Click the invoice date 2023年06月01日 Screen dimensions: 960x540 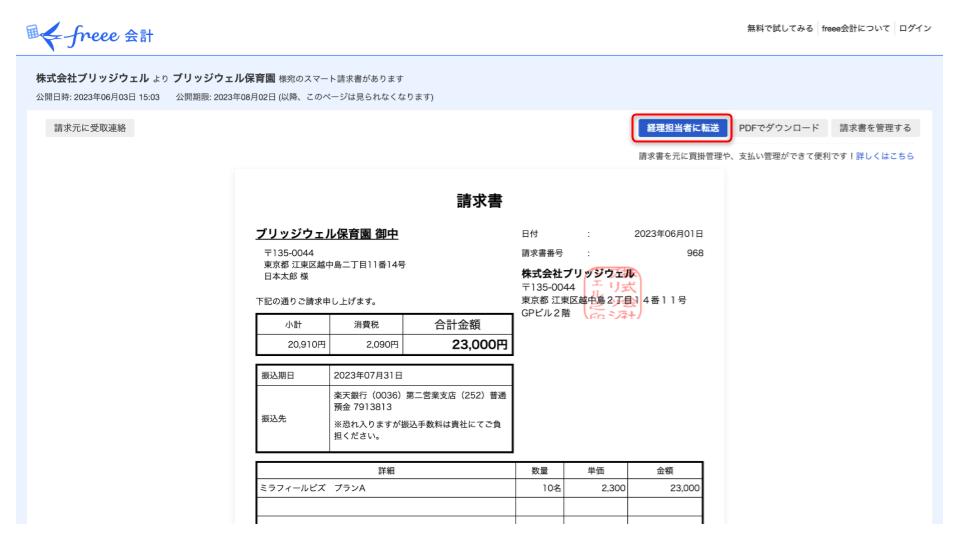(669, 234)
